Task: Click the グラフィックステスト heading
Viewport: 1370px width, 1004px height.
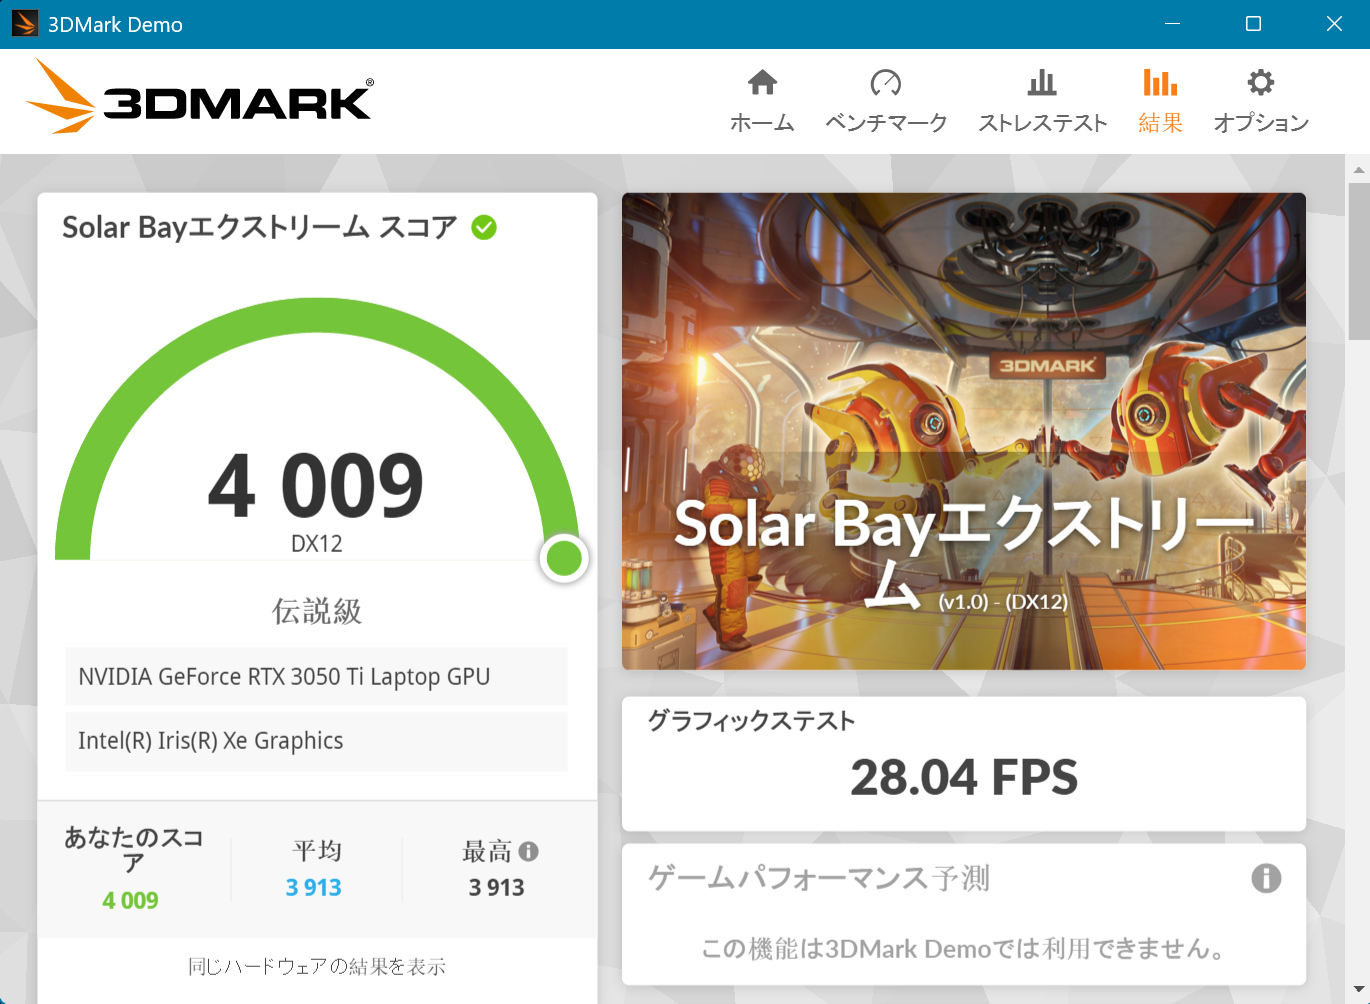Action: [x=751, y=721]
